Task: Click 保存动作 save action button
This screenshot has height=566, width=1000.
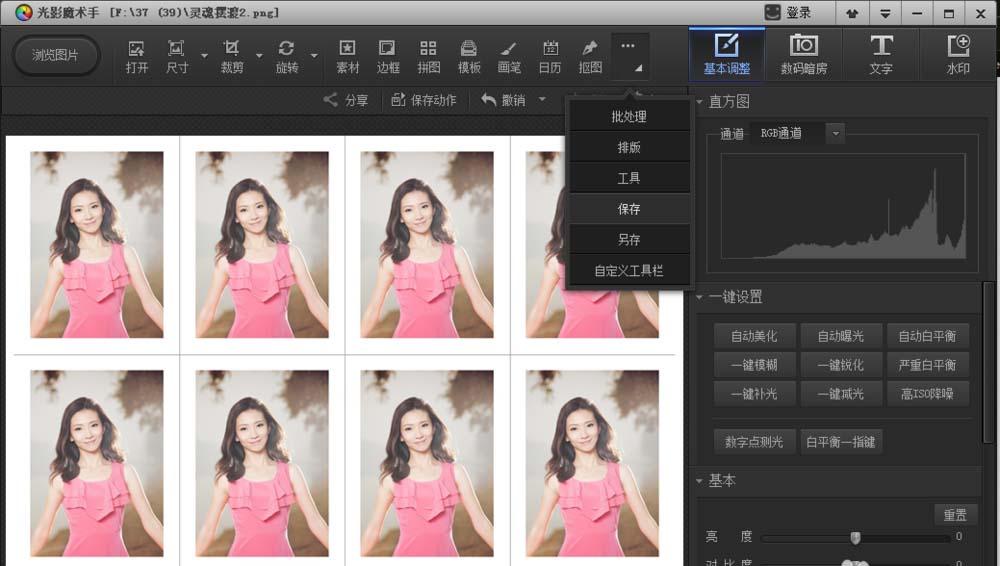Action: tap(423, 100)
